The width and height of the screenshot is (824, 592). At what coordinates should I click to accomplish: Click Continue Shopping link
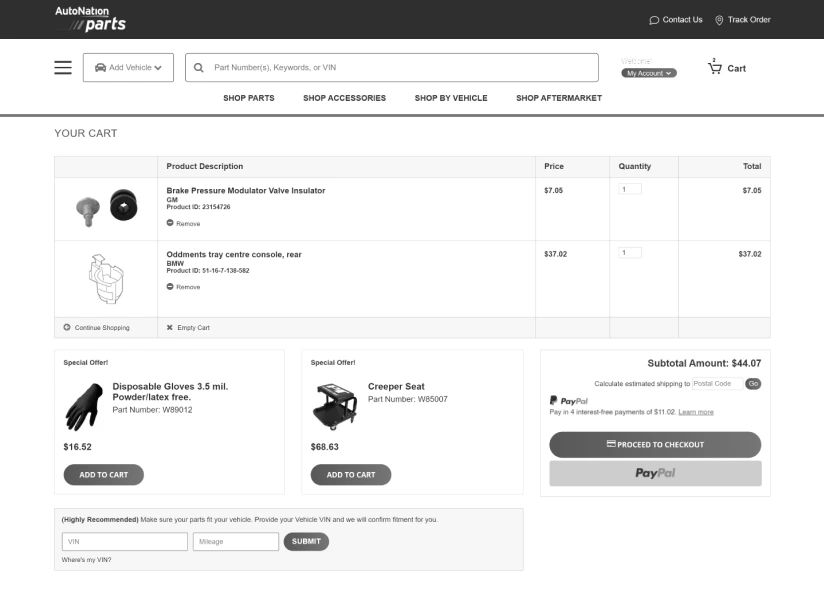pos(102,327)
